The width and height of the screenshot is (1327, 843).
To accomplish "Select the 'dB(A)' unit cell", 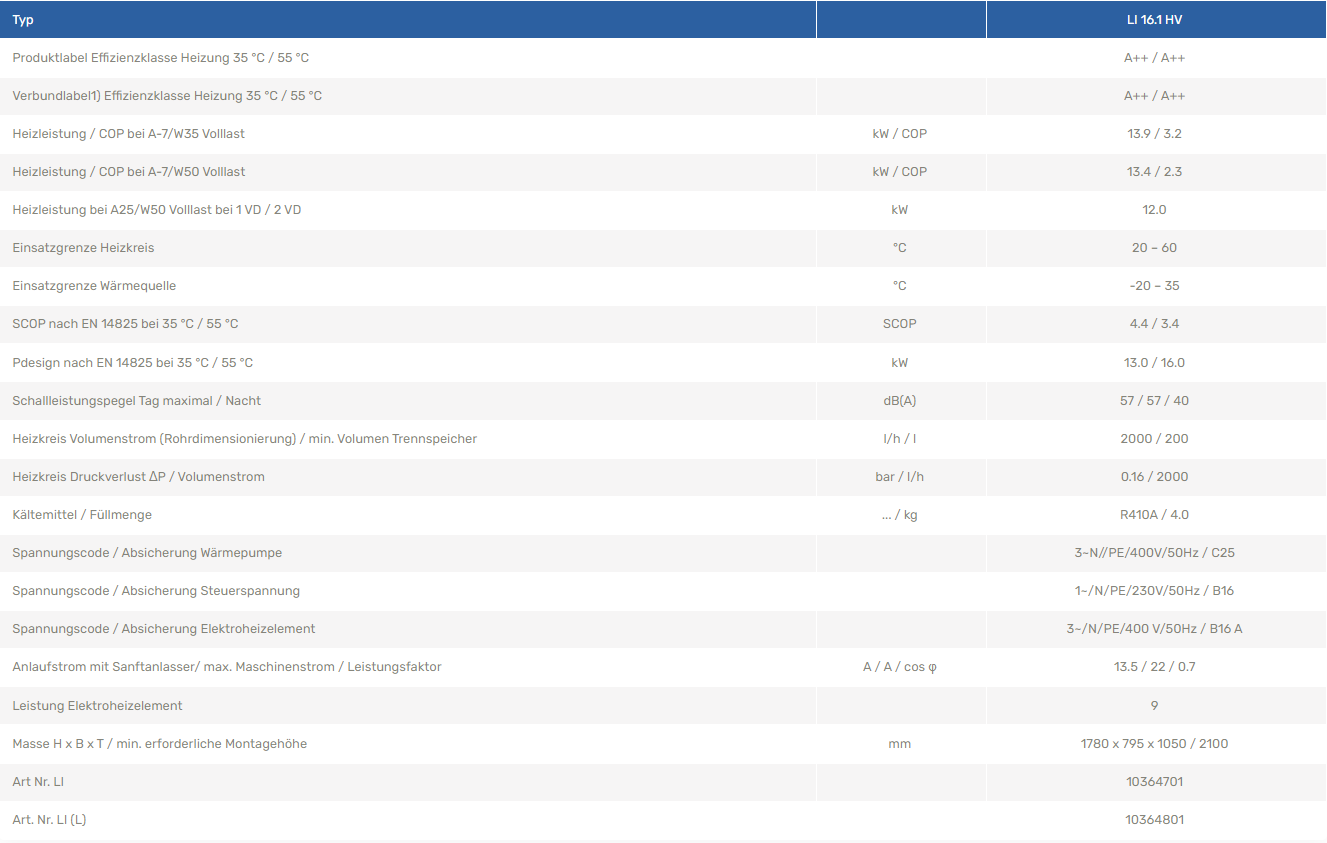I will 899,401.
